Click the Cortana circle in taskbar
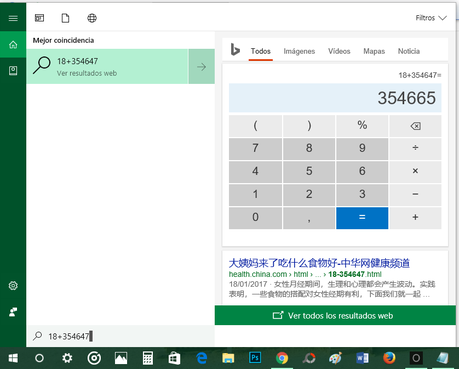Screen dimensions: 459x369 click(39, 358)
